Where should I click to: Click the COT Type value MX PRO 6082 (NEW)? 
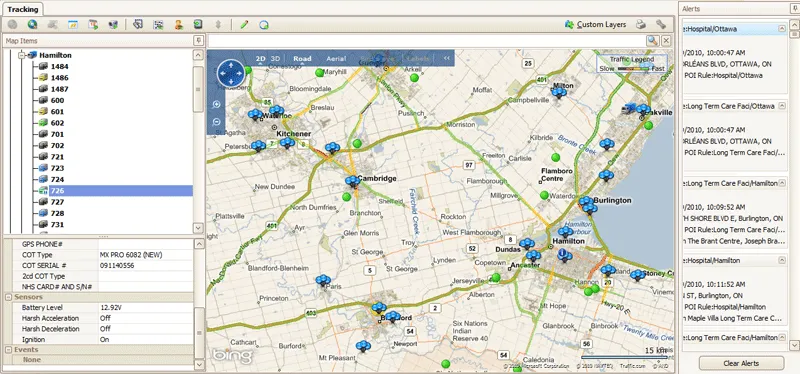pyautogui.click(x=131, y=255)
